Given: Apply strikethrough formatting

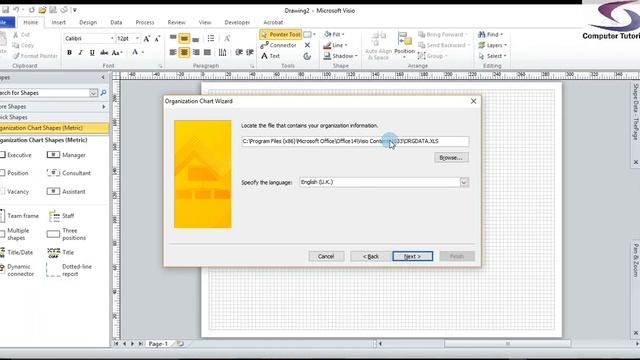Looking at the screenshot, I should point(104,52).
